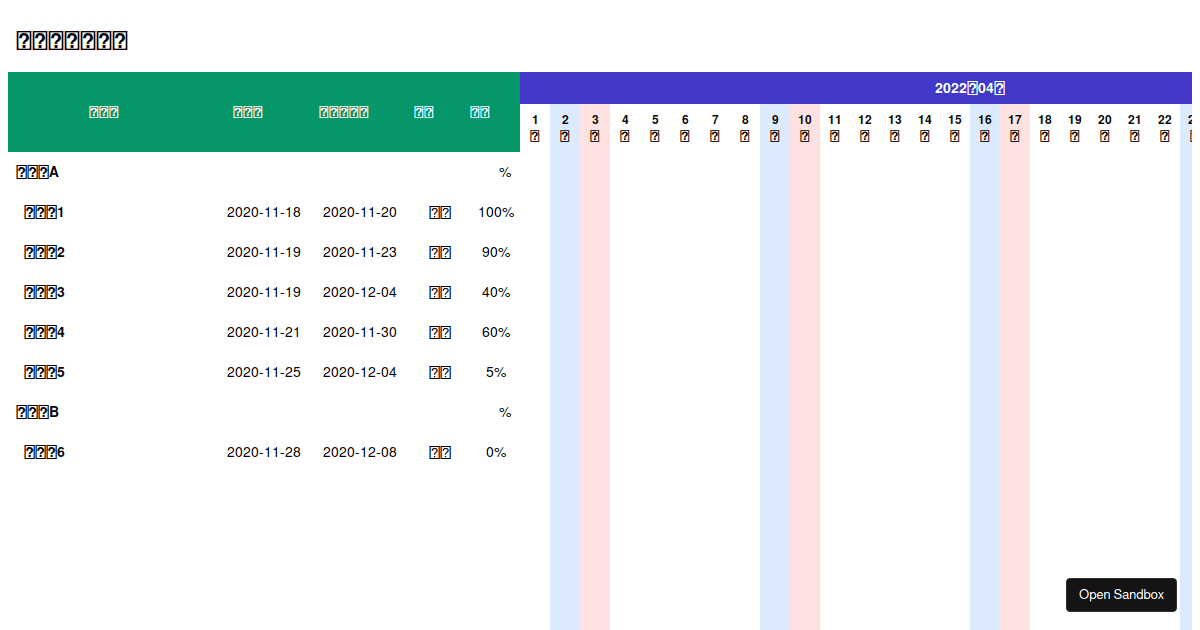Click the start date 2020-11-25
The image size is (1200, 630).
[x=263, y=372]
